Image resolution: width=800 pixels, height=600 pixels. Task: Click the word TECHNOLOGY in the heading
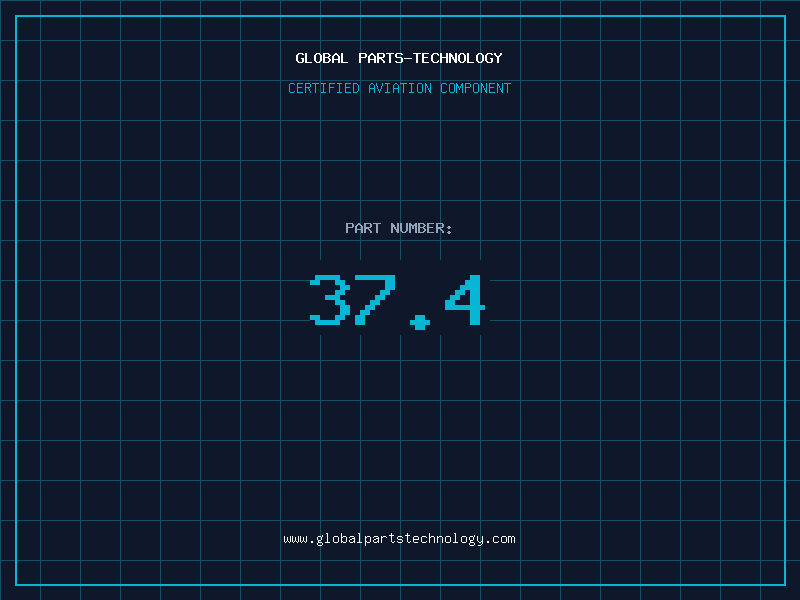[x=458, y=58]
